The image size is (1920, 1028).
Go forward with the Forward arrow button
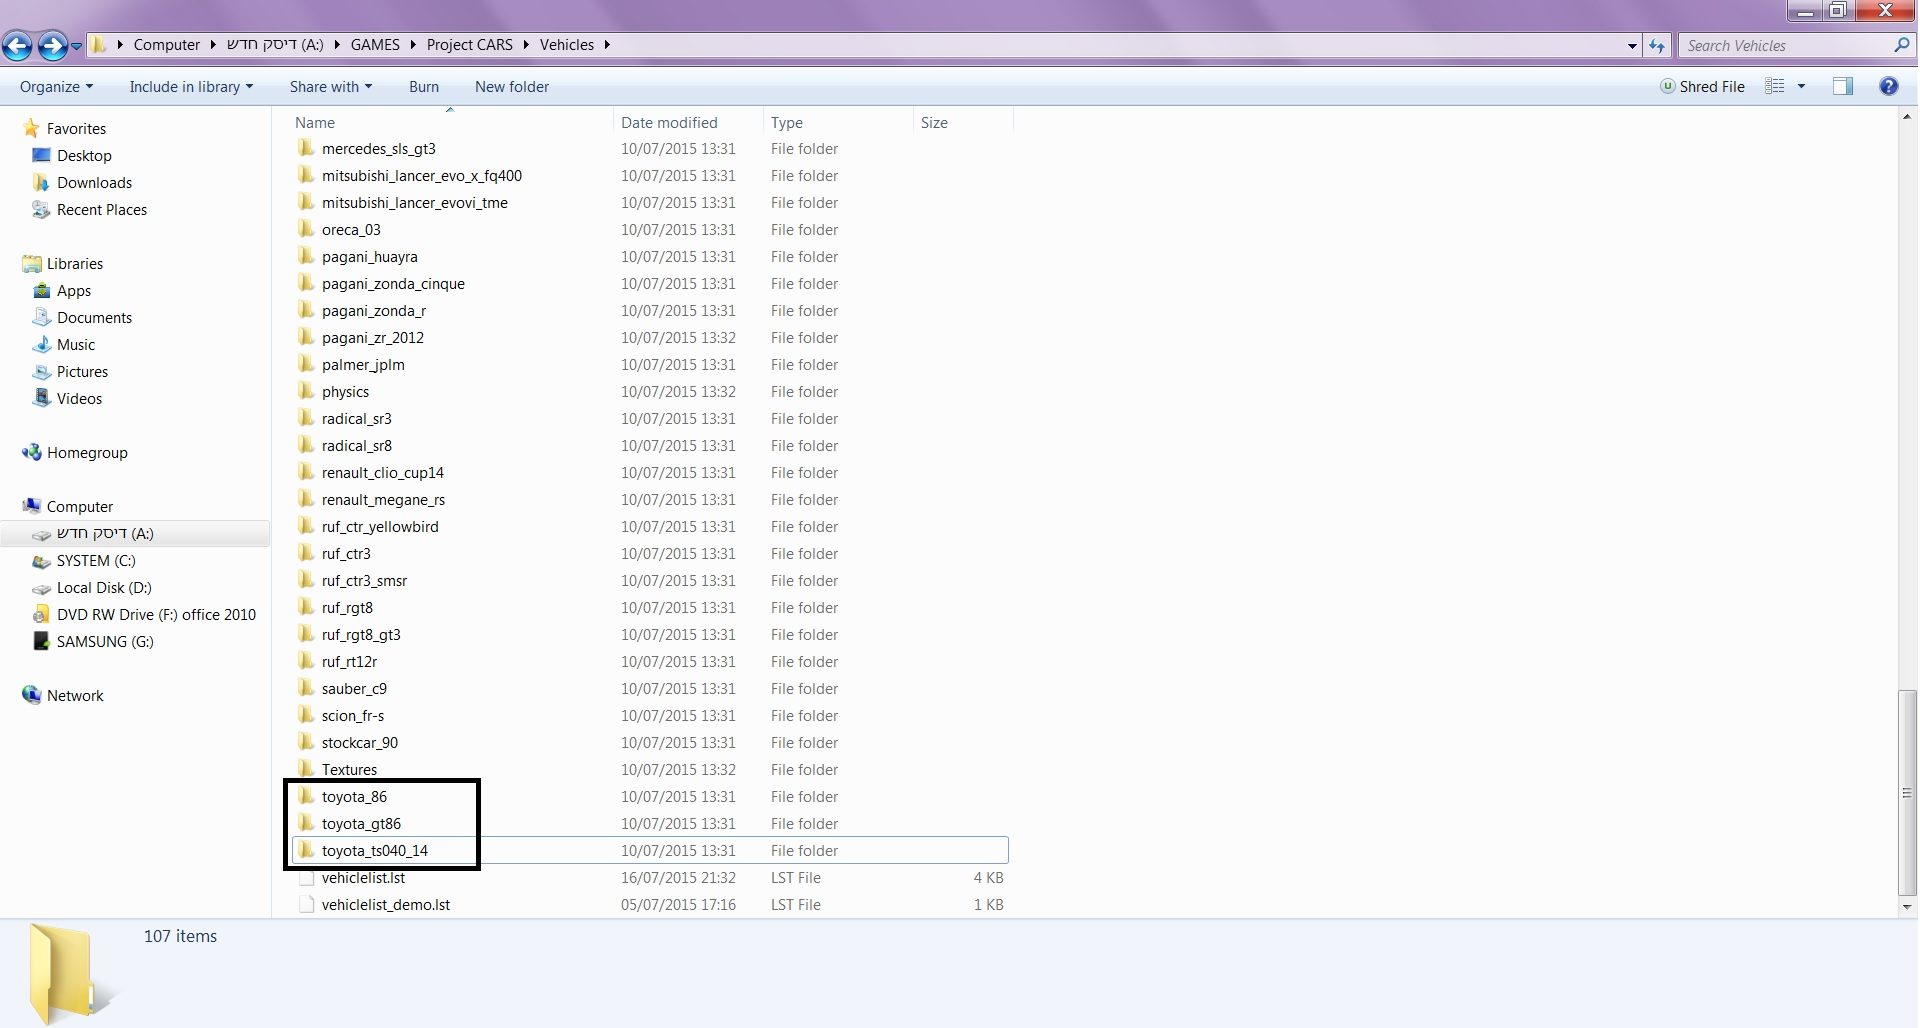pos(52,45)
